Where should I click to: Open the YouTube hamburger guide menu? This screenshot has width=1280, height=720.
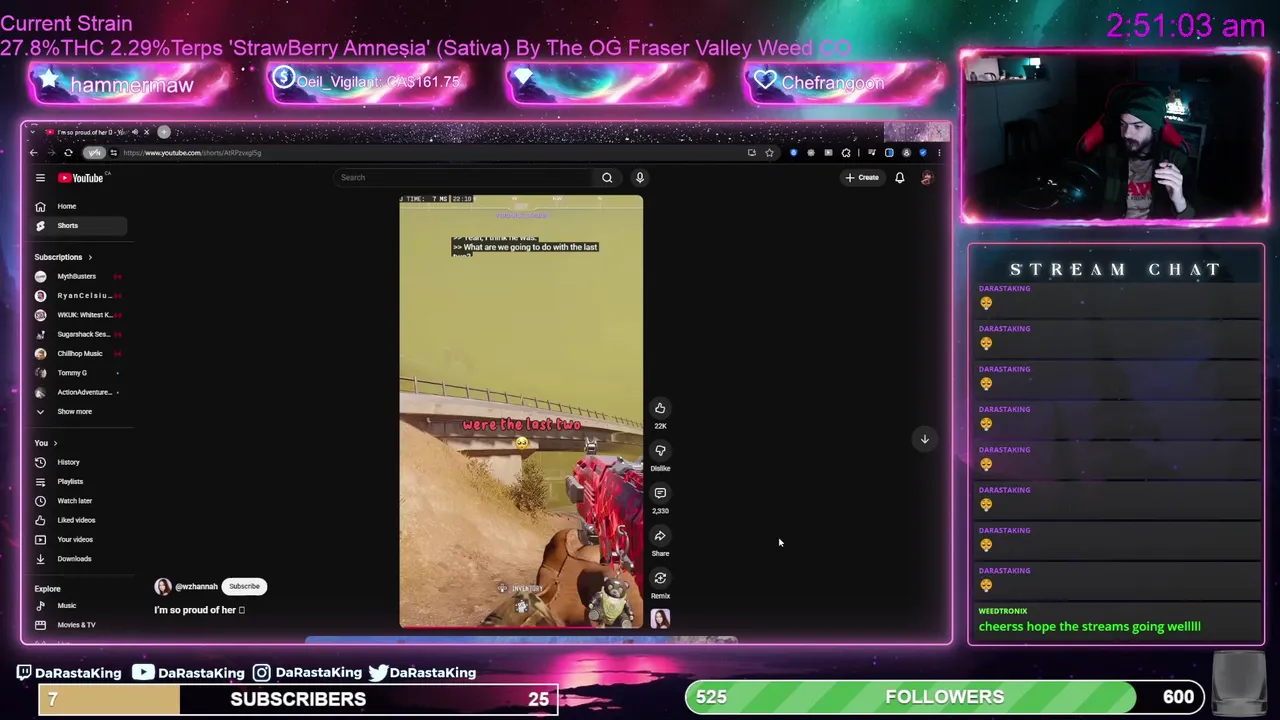(40, 178)
